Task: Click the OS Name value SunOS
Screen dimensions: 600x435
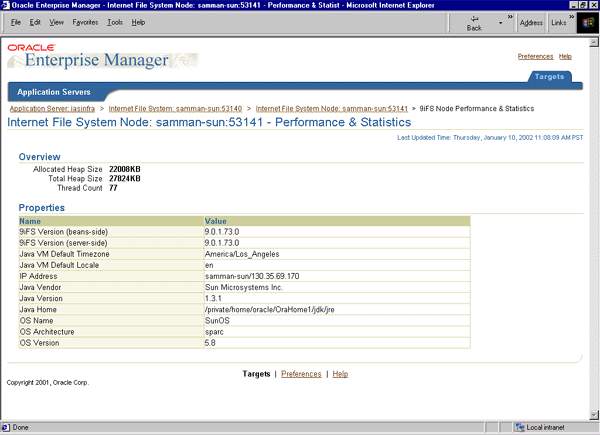Action: coord(217,321)
